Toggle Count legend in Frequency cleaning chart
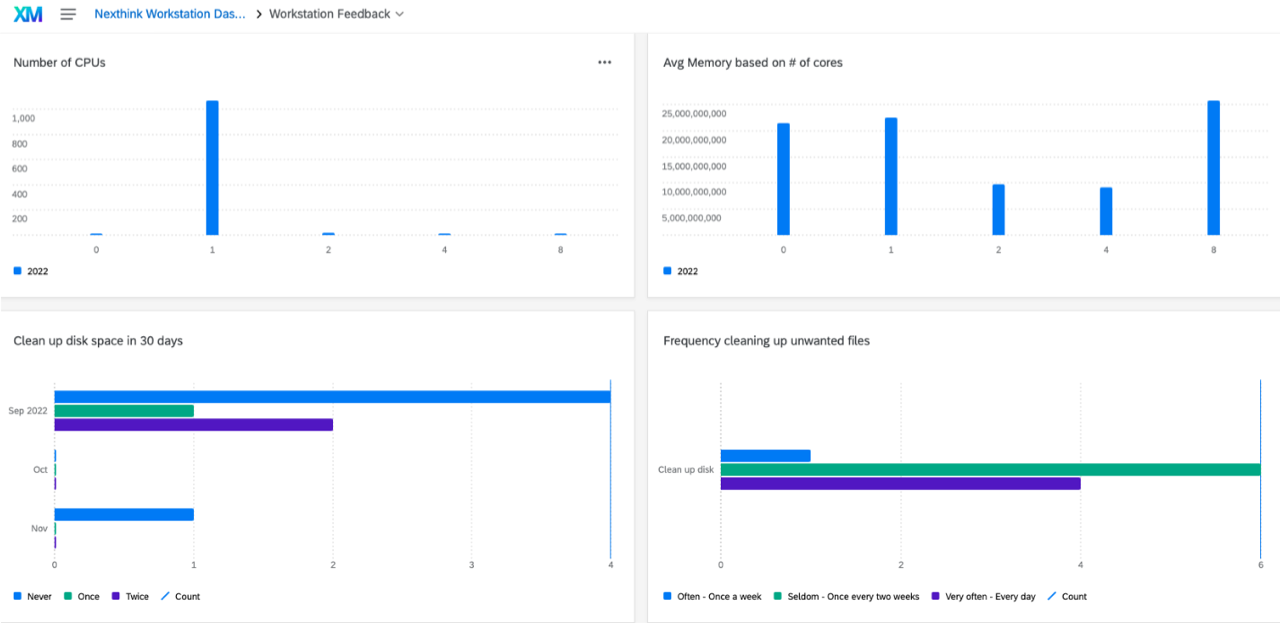 [x=1067, y=596]
